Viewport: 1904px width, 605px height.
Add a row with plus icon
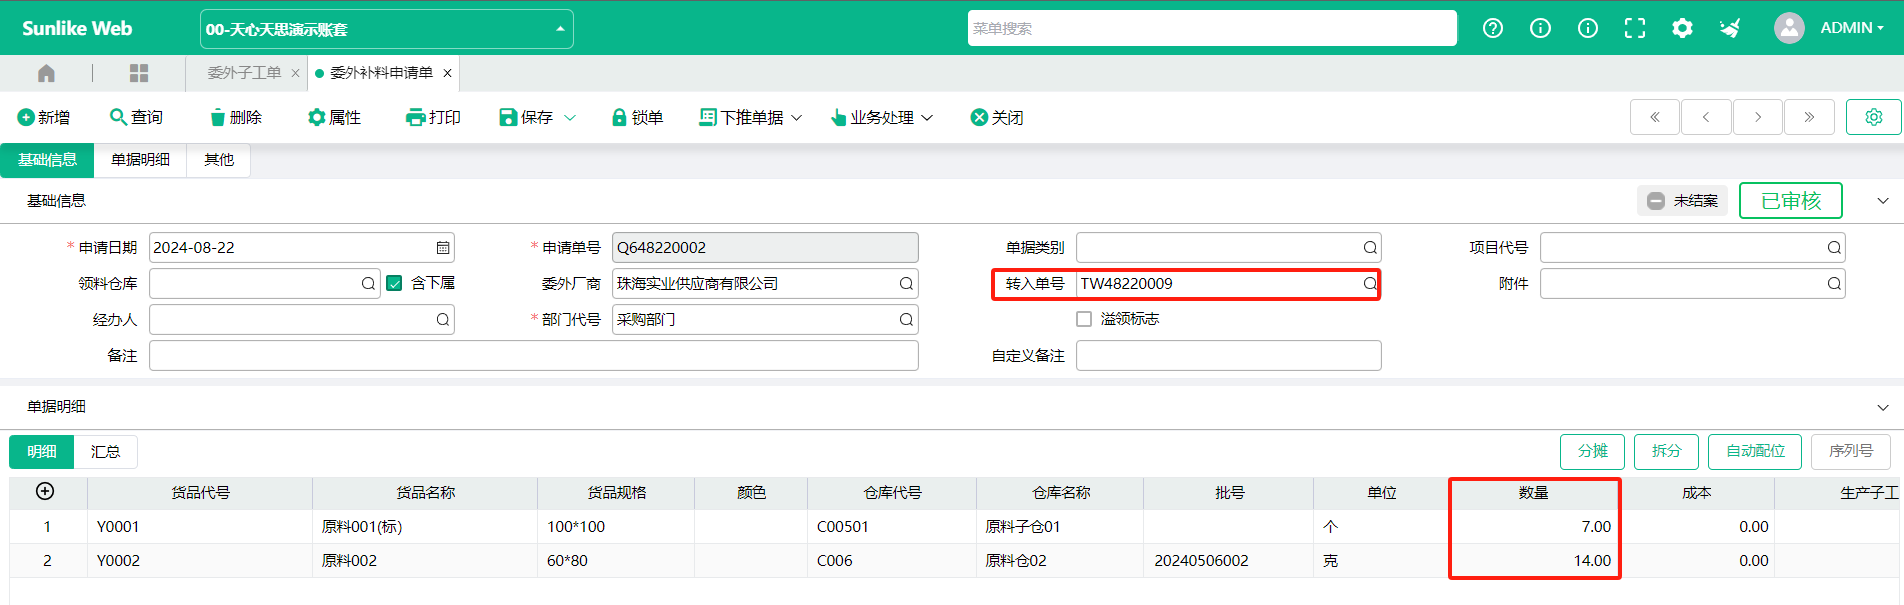[45, 491]
